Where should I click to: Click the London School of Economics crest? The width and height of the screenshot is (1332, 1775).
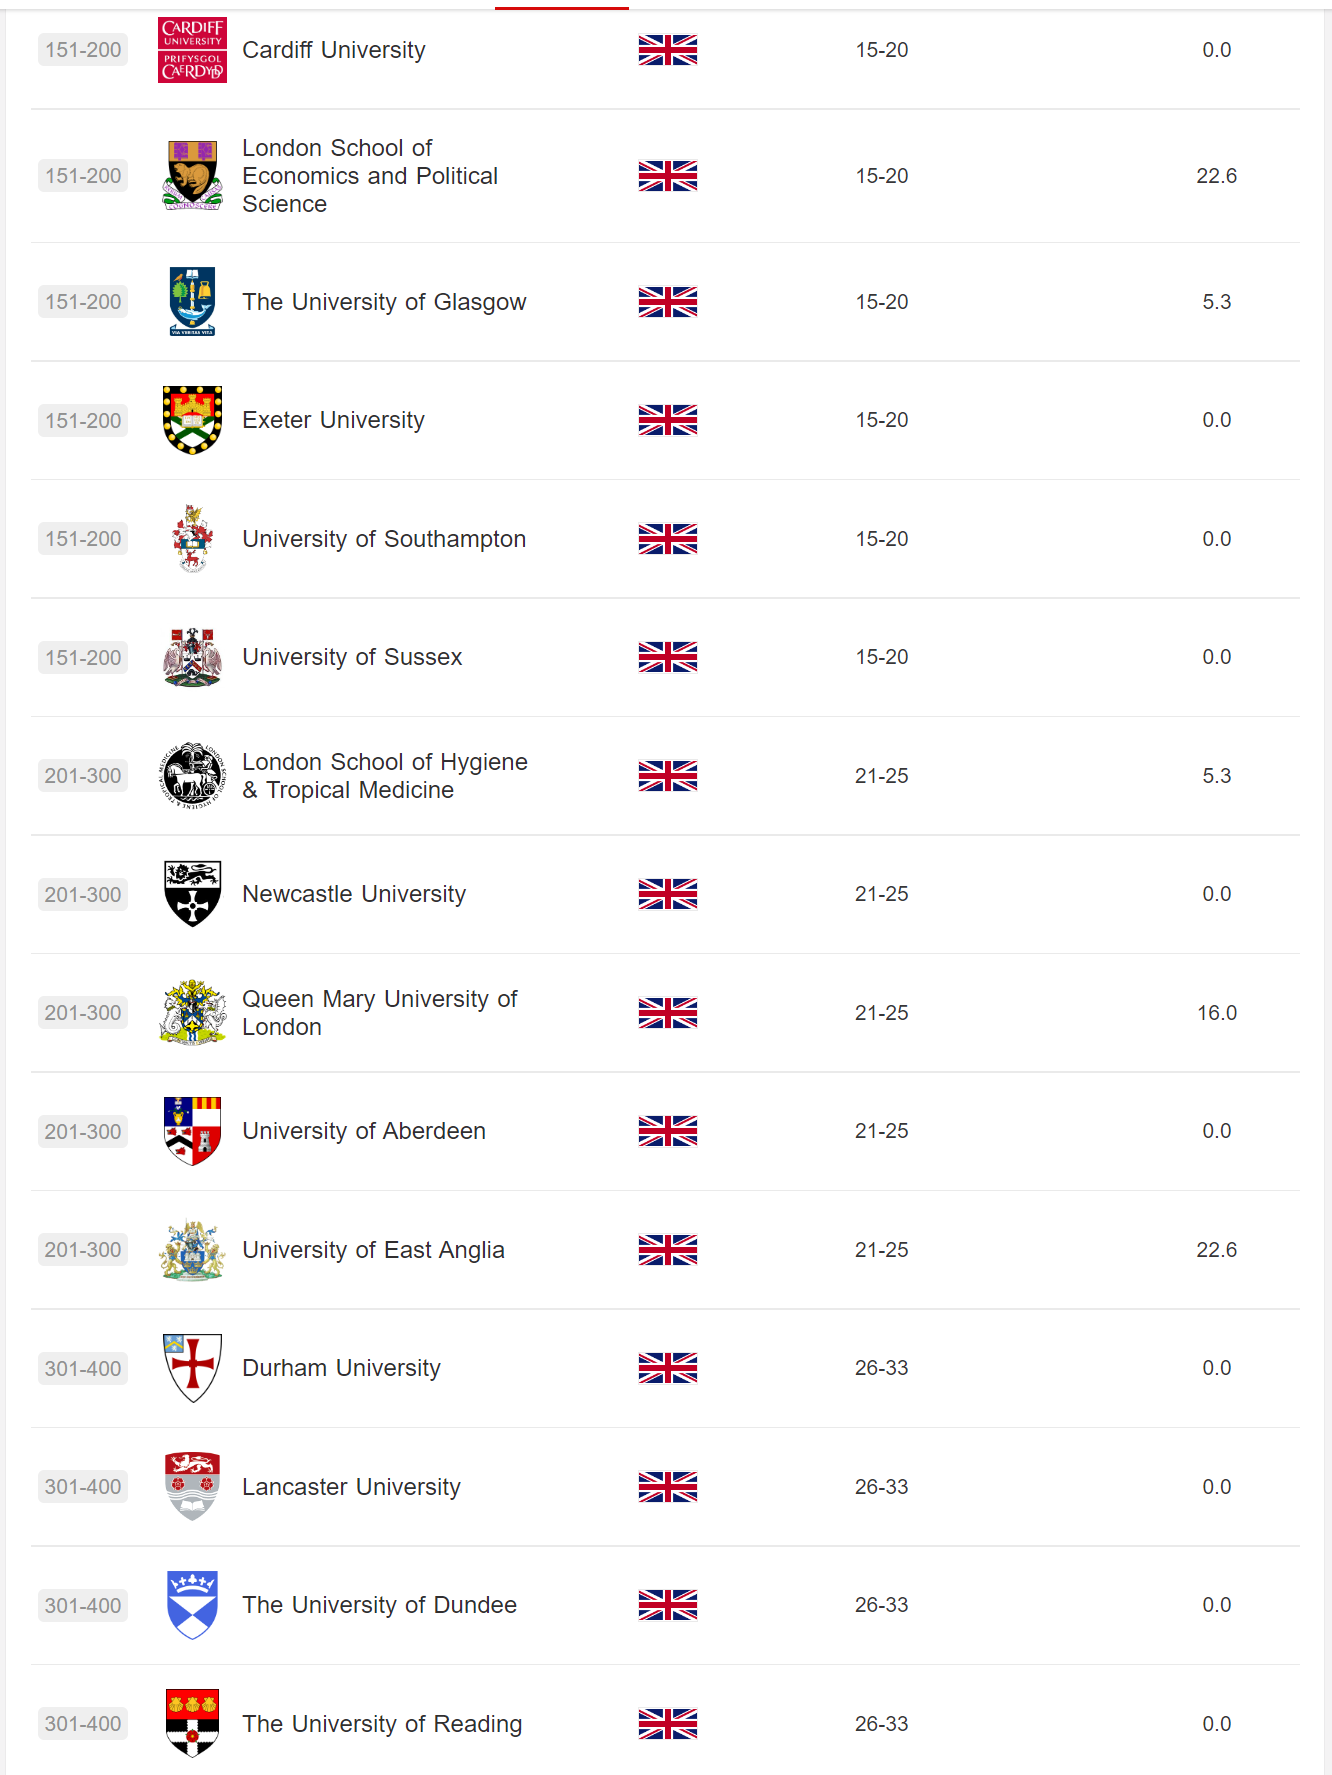click(x=192, y=176)
